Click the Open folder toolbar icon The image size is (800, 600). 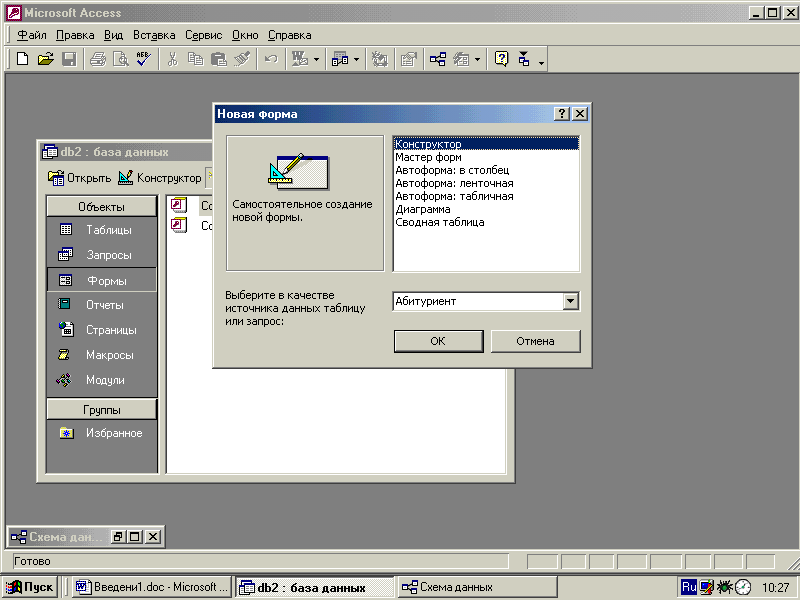pos(45,59)
